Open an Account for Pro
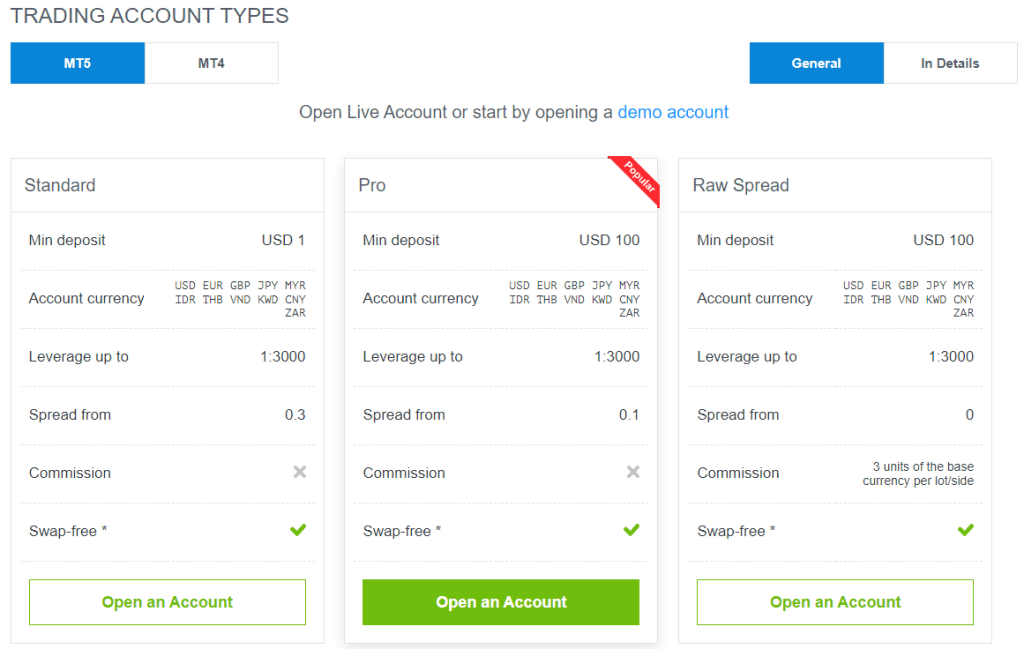The height and width of the screenshot is (649, 1024). click(x=501, y=602)
